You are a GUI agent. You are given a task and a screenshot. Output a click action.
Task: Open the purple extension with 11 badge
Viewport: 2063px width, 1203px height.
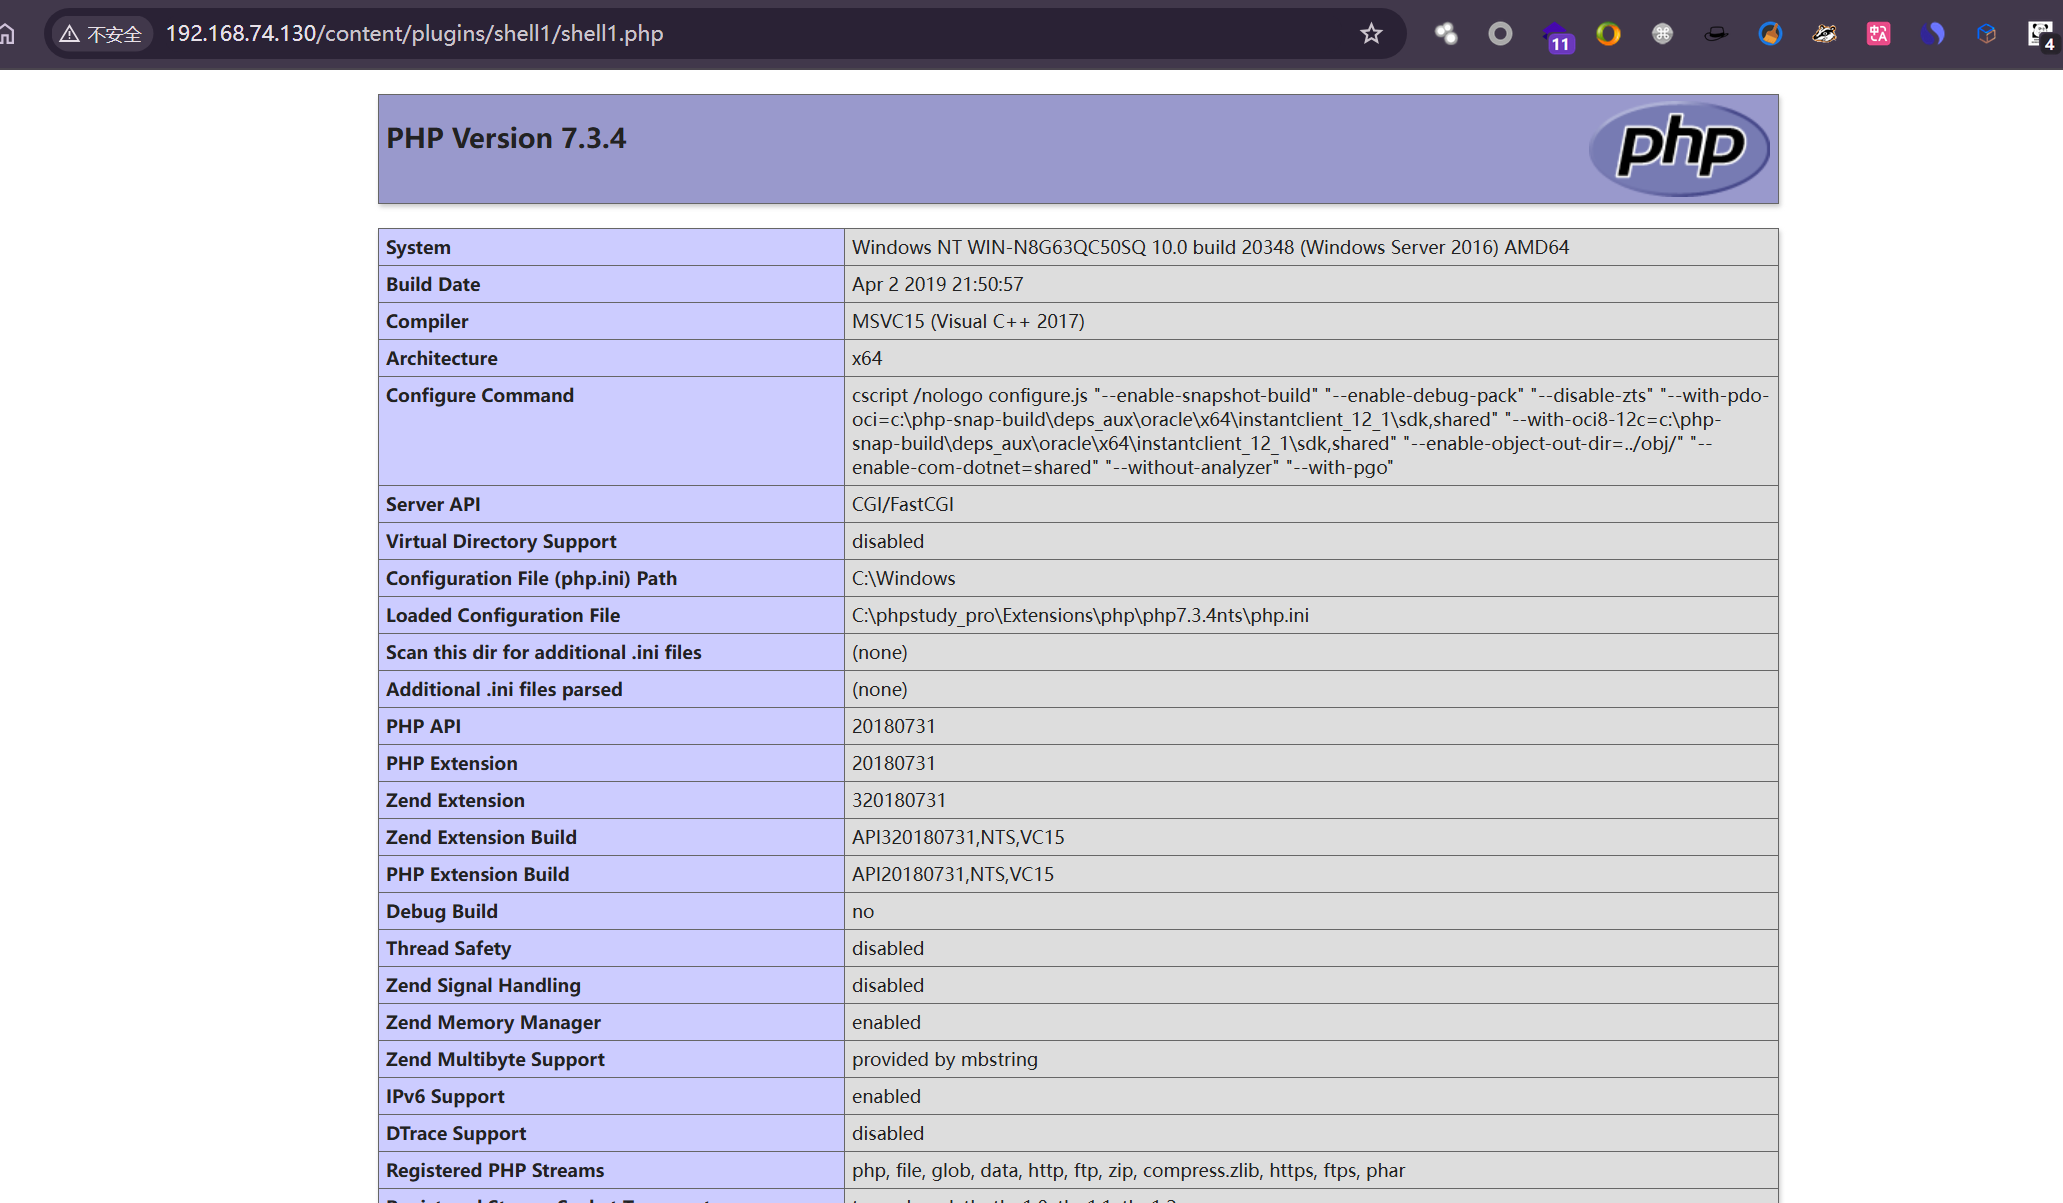pyautogui.click(x=1555, y=35)
